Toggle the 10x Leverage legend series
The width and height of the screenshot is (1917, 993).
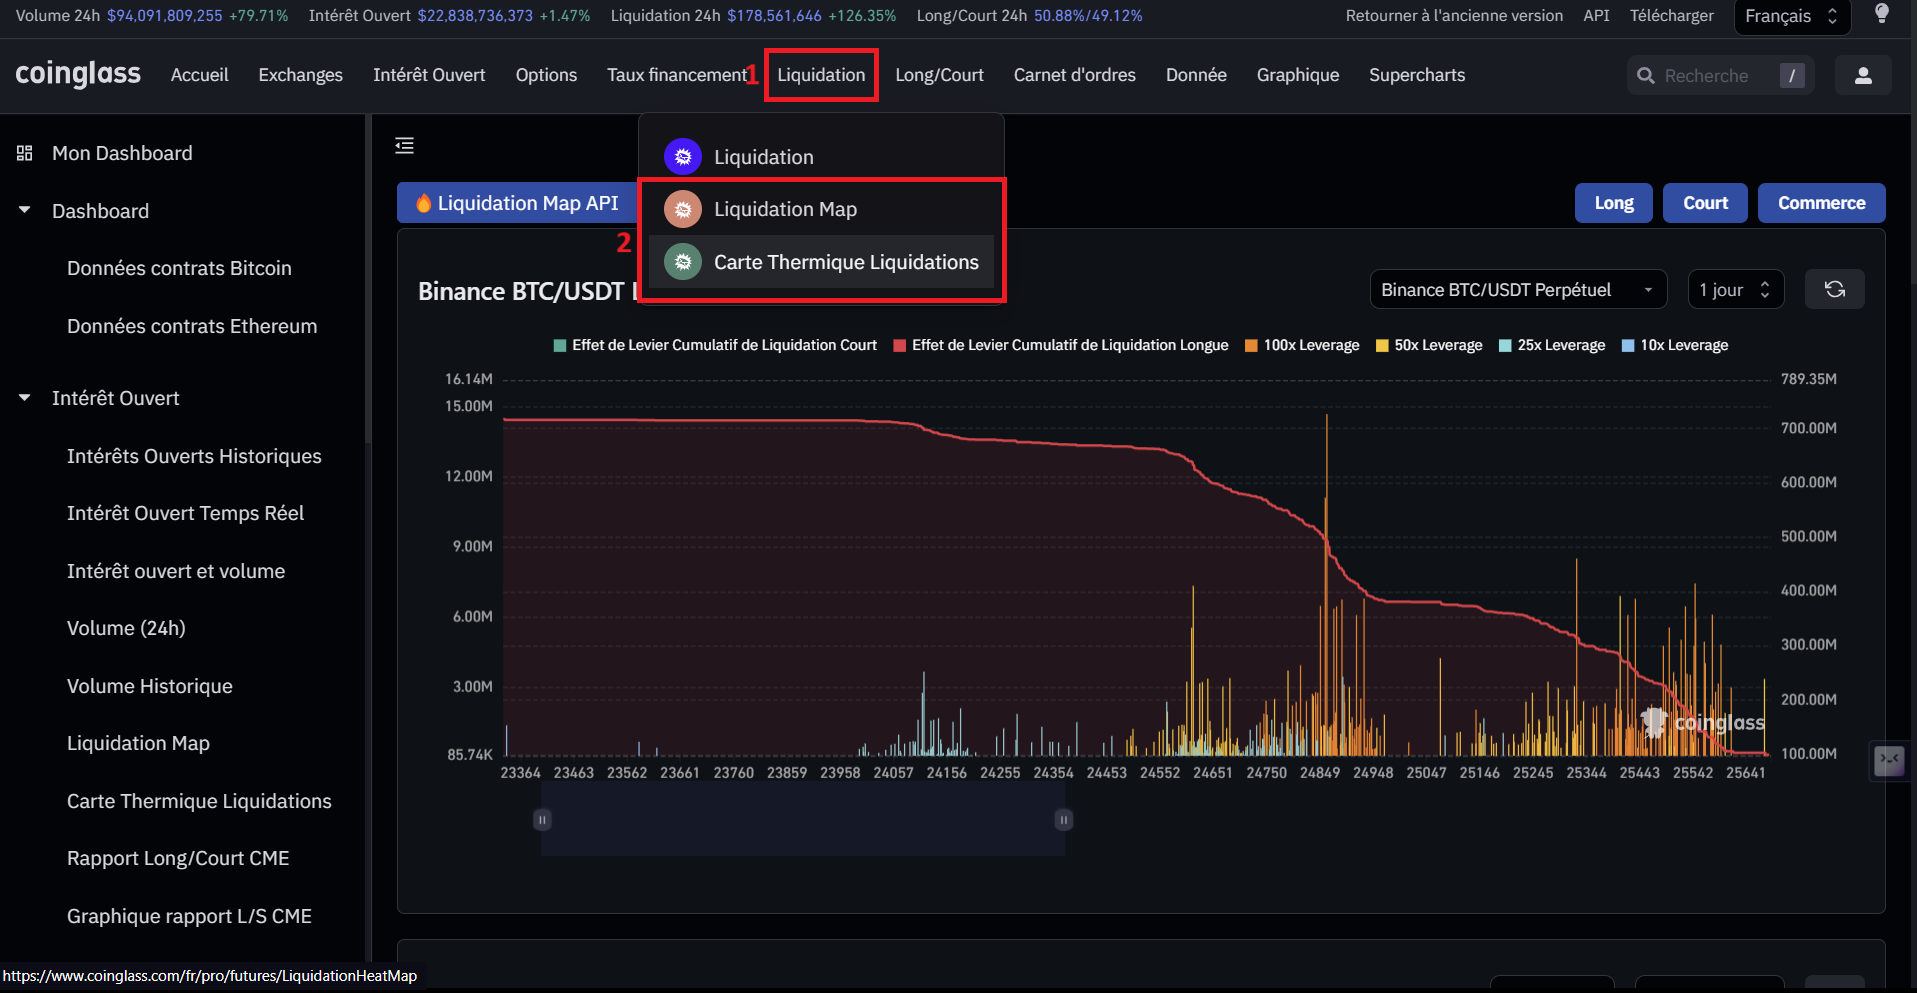pos(1675,345)
